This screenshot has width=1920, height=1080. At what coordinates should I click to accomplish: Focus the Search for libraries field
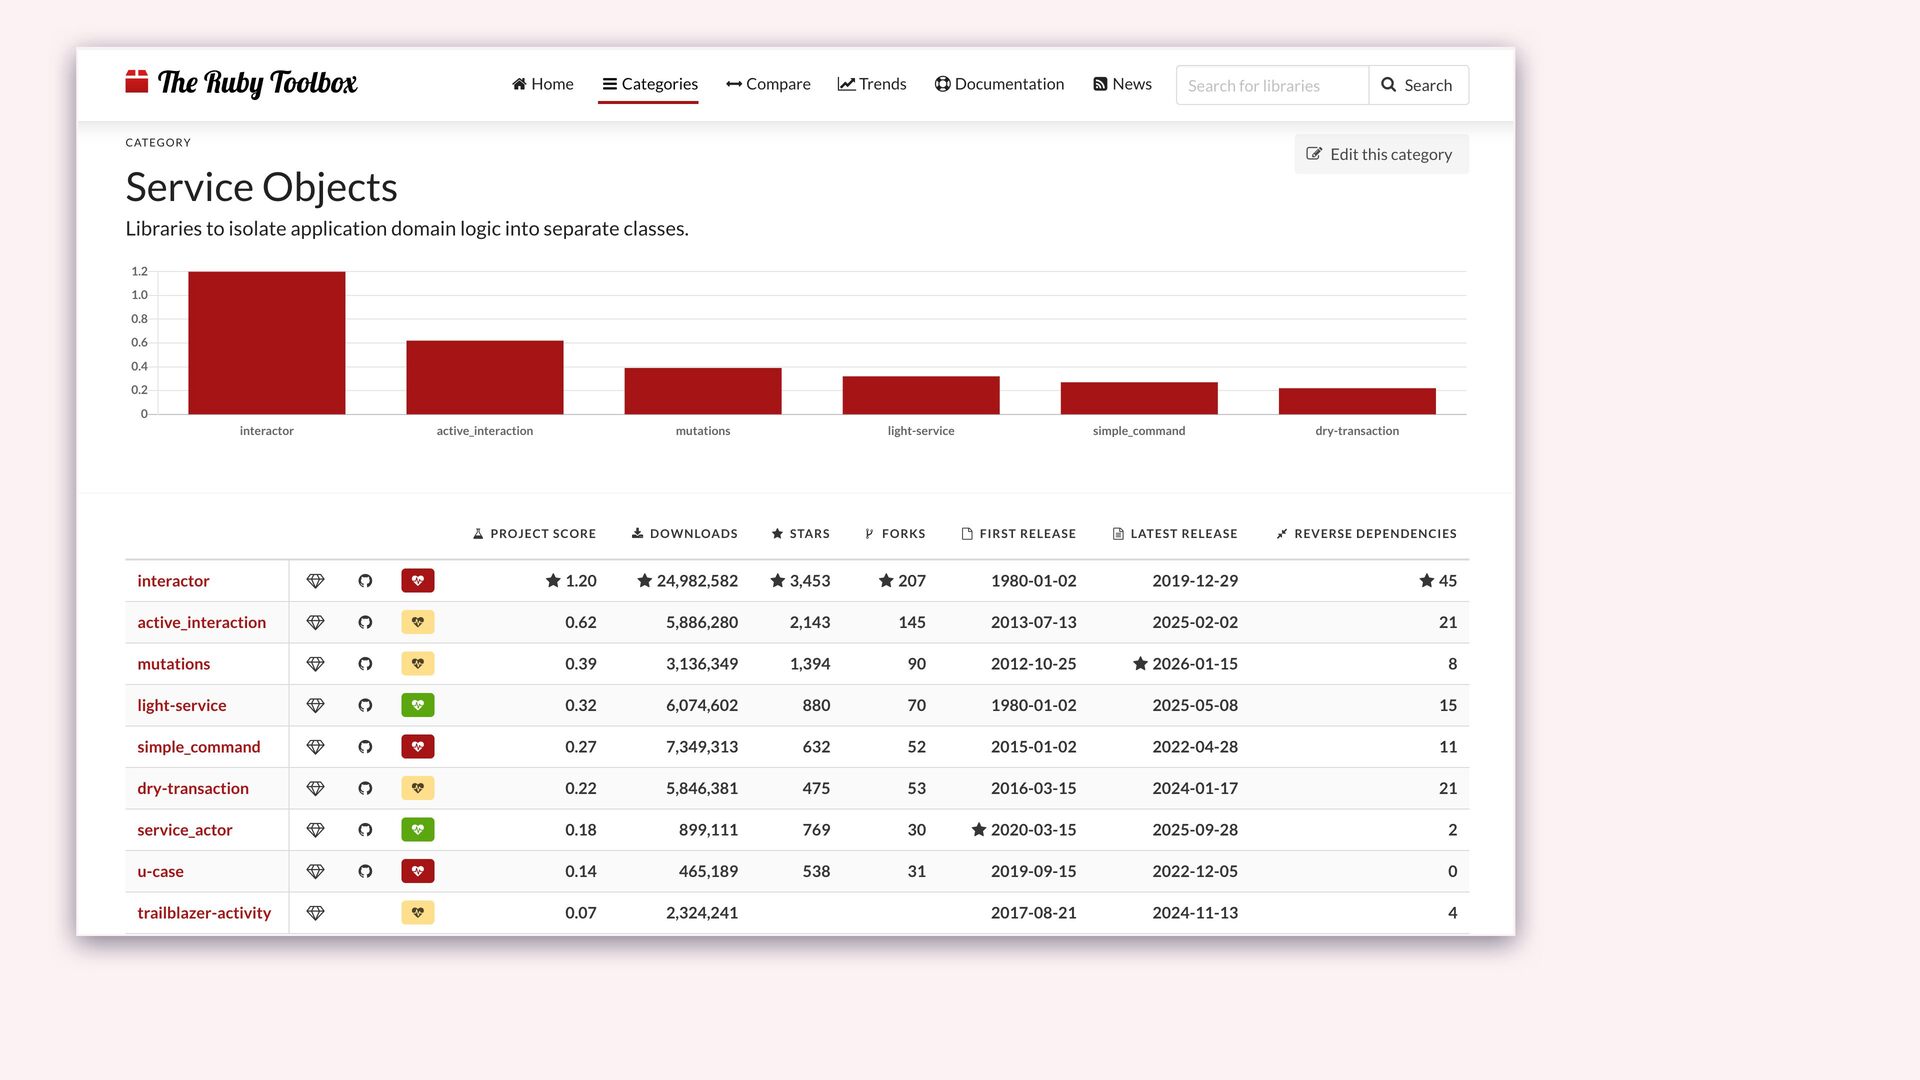pyautogui.click(x=1272, y=85)
